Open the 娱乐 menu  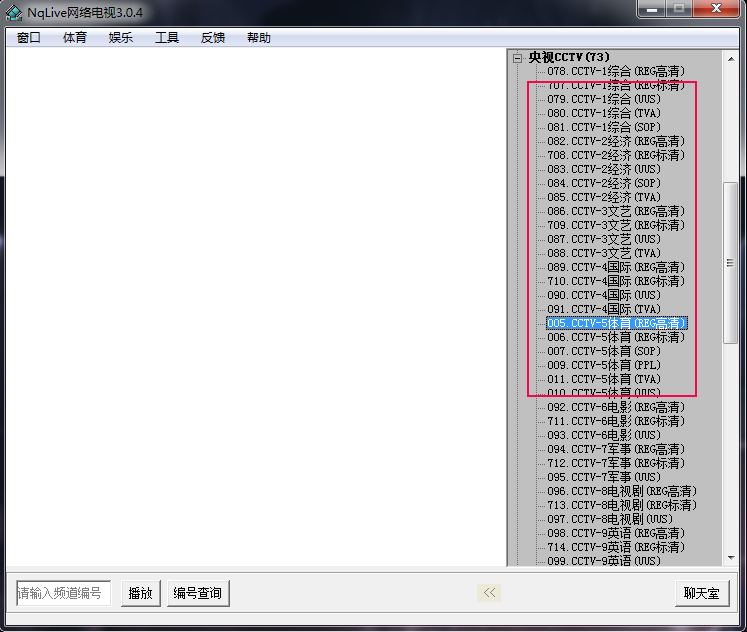pyautogui.click(x=121, y=38)
